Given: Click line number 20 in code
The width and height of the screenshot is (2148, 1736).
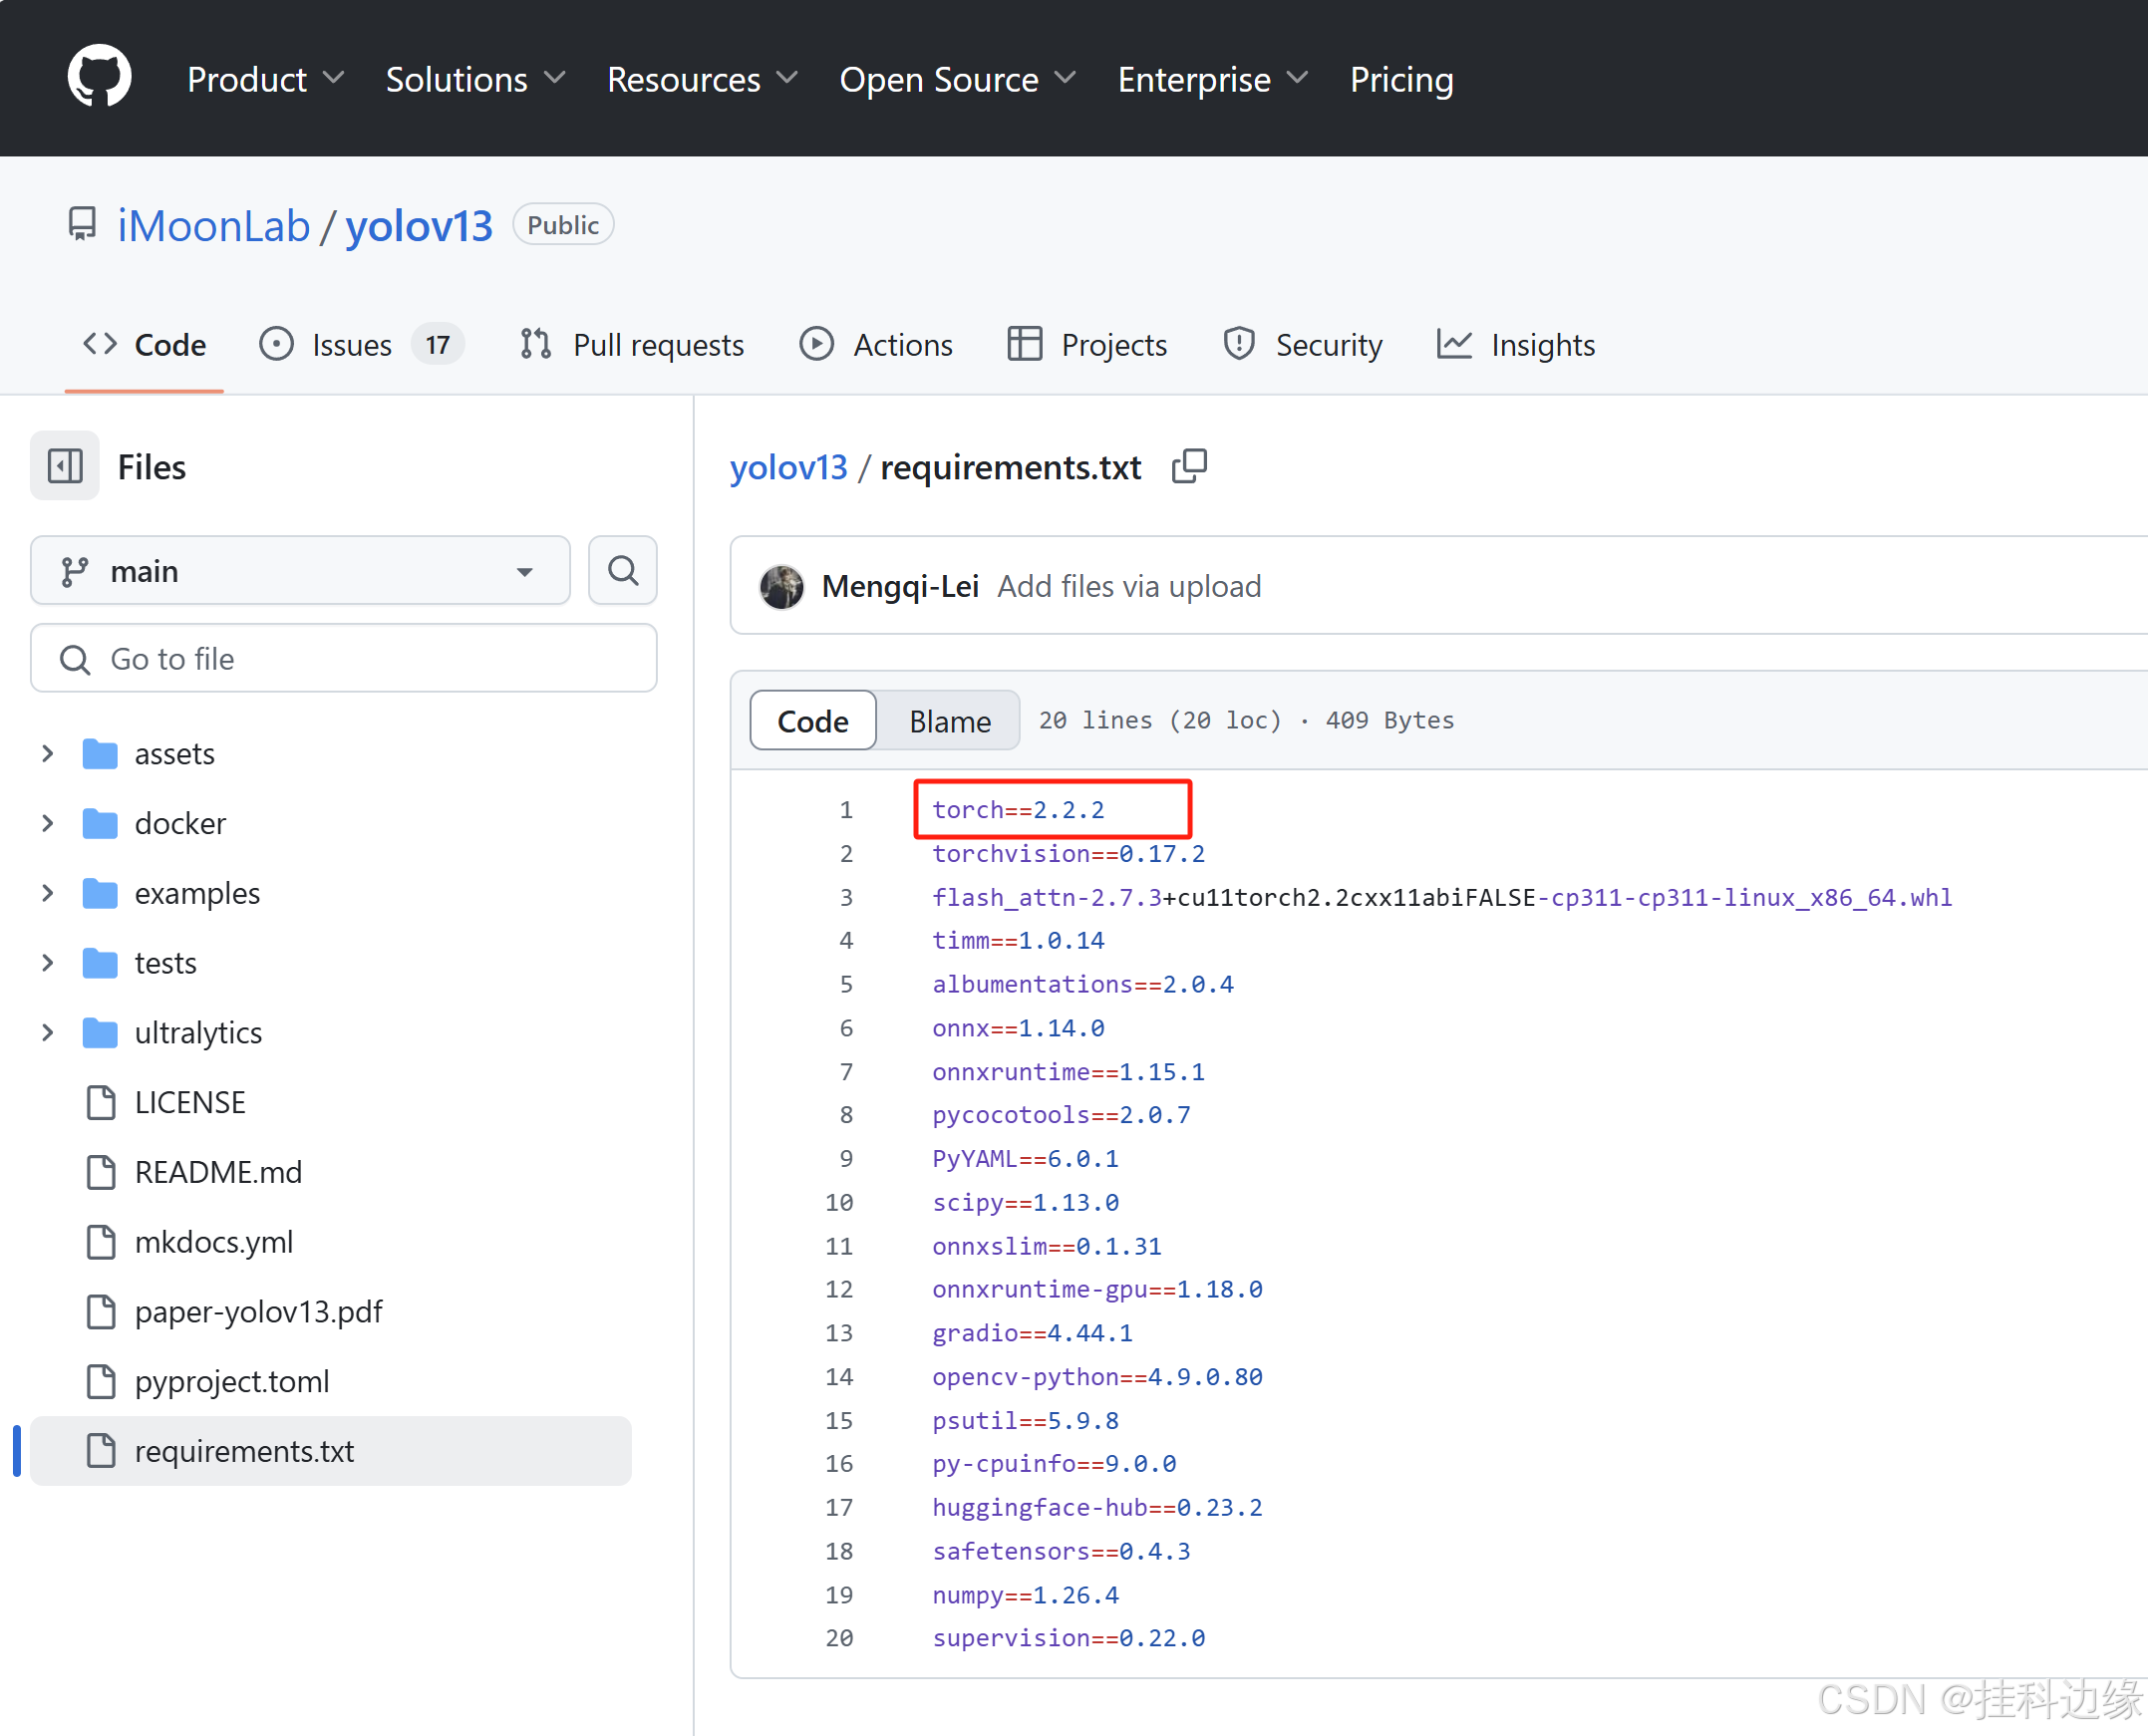Looking at the screenshot, I should click(839, 1638).
